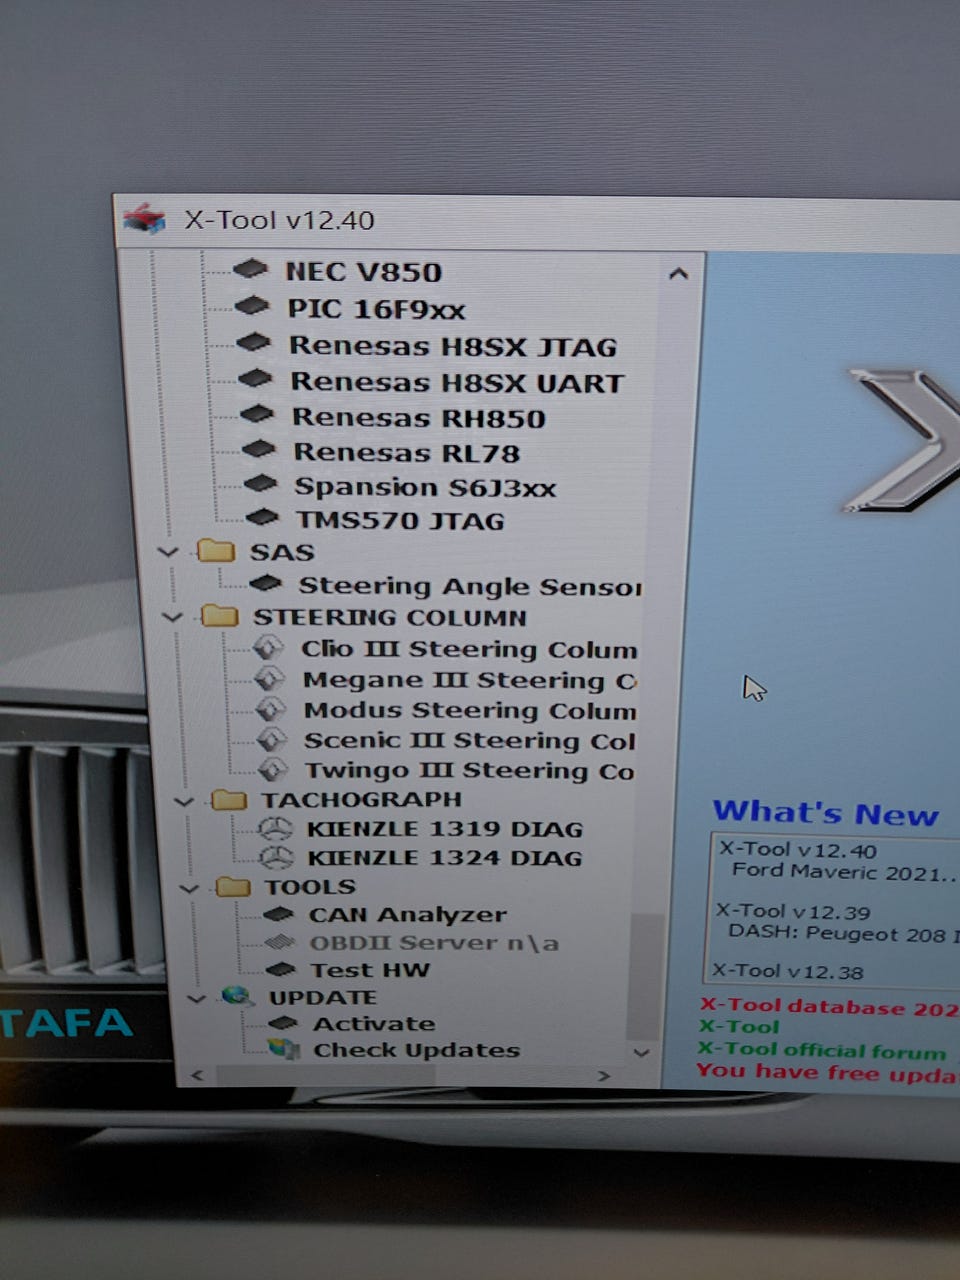Screen dimensions: 960x1280
Task: Click horizontal scrollbar left arrow
Action: (x=197, y=1076)
